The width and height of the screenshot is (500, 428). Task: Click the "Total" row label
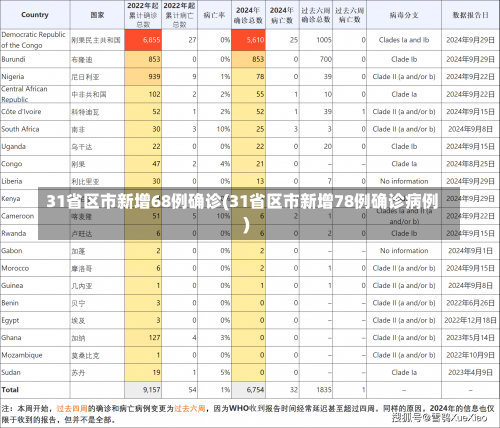[x=35, y=390]
